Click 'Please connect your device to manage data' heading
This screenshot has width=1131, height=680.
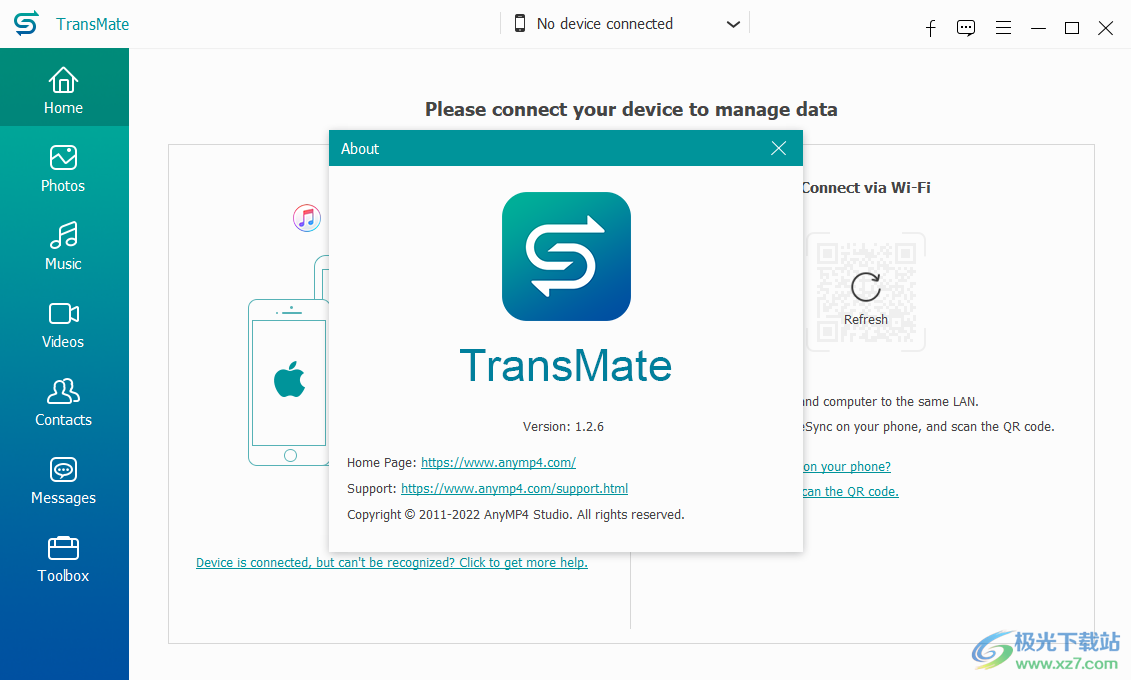click(x=631, y=110)
